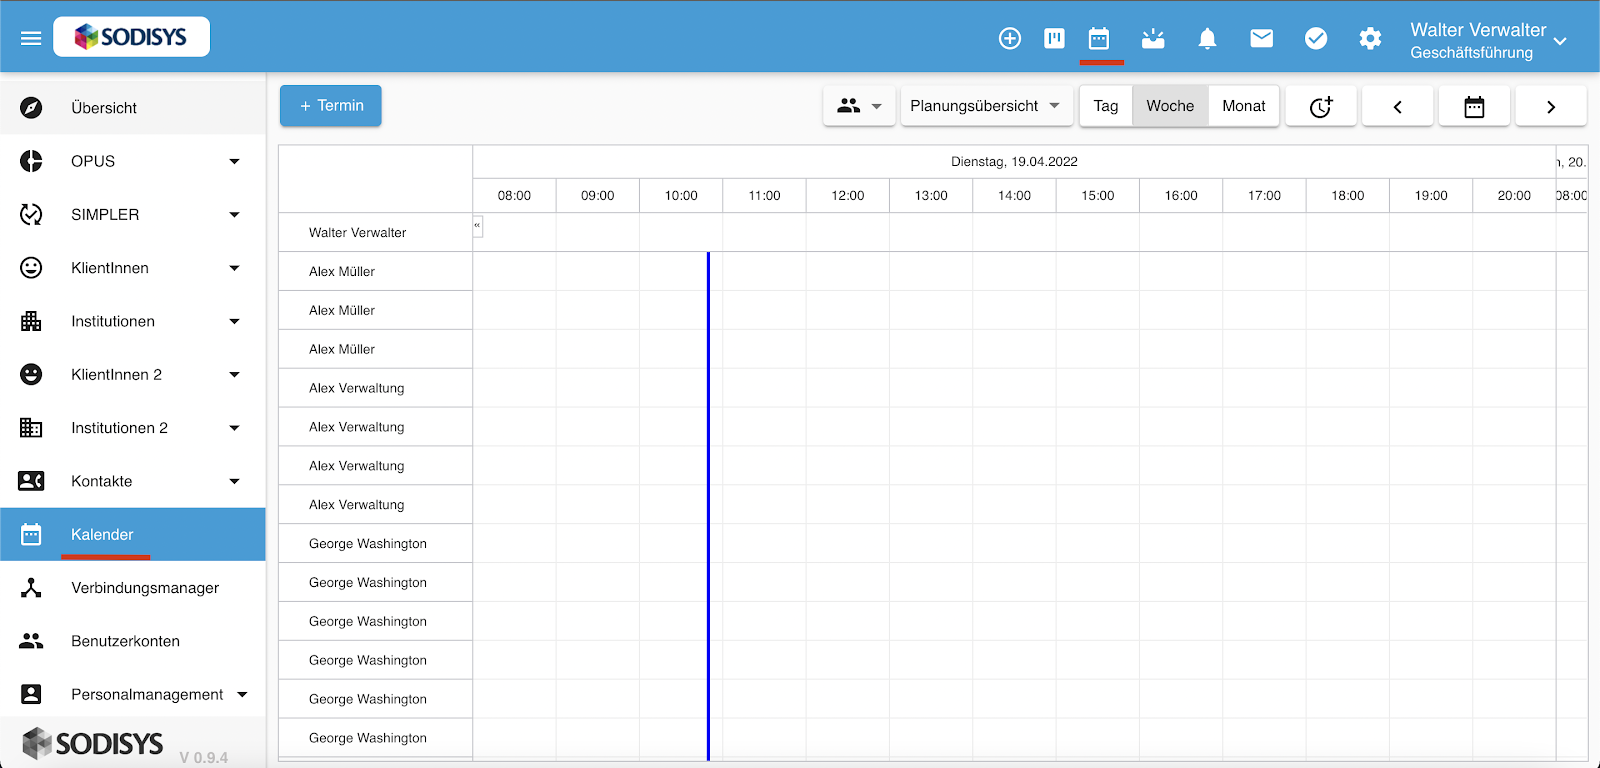
Task: Click the Dienstag, 19.04.2022 date header
Action: [x=1014, y=161]
